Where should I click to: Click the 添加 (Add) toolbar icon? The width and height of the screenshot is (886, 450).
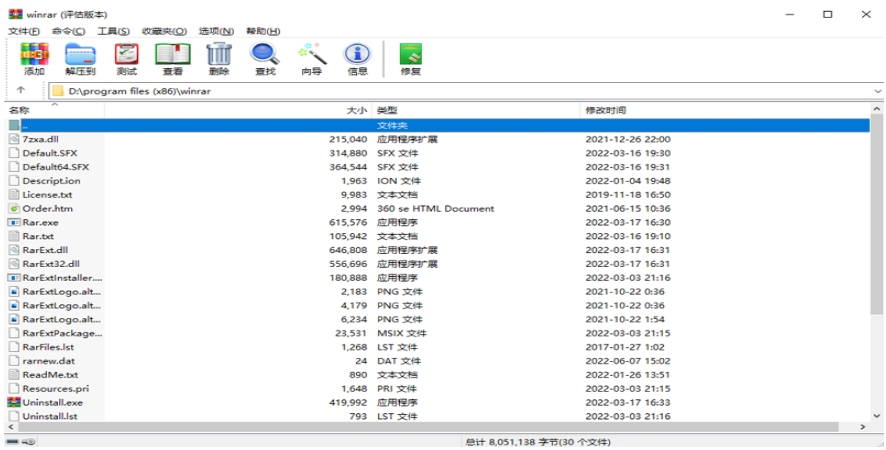pos(34,58)
